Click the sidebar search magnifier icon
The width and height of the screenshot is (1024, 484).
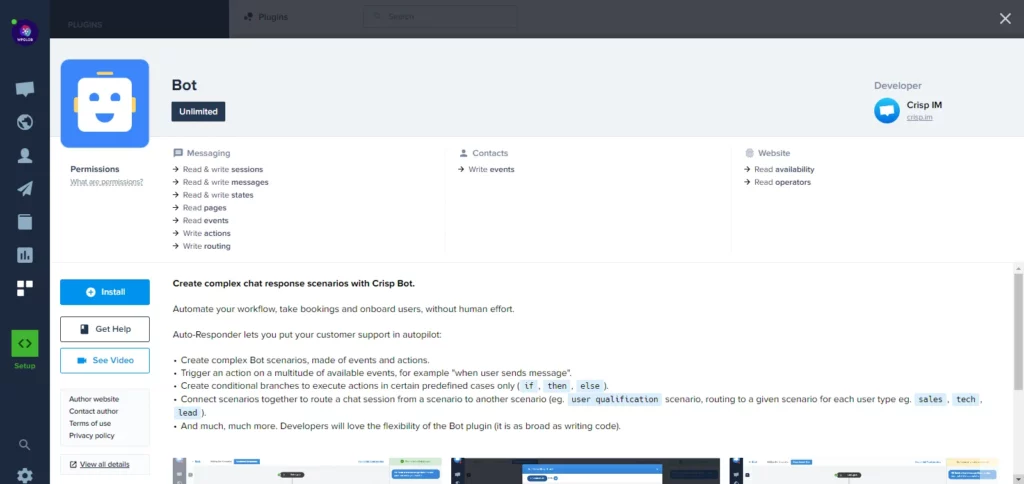click(25, 445)
